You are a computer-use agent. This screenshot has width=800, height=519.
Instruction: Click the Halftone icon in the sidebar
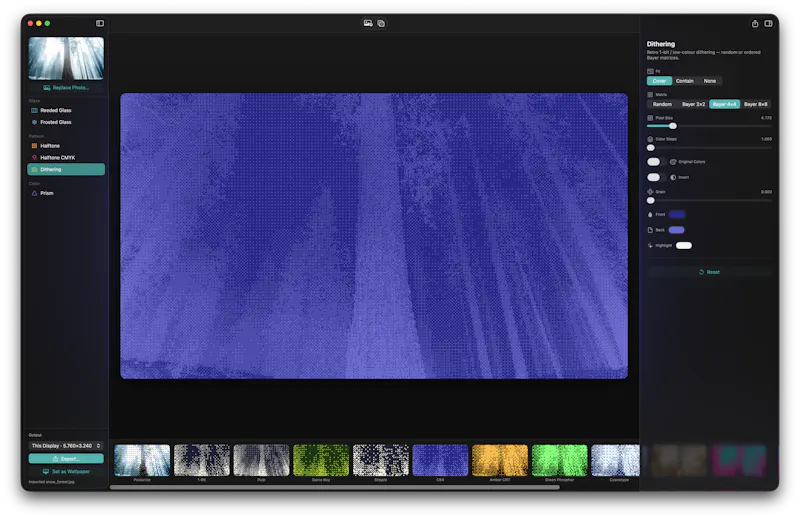point(34,146)
